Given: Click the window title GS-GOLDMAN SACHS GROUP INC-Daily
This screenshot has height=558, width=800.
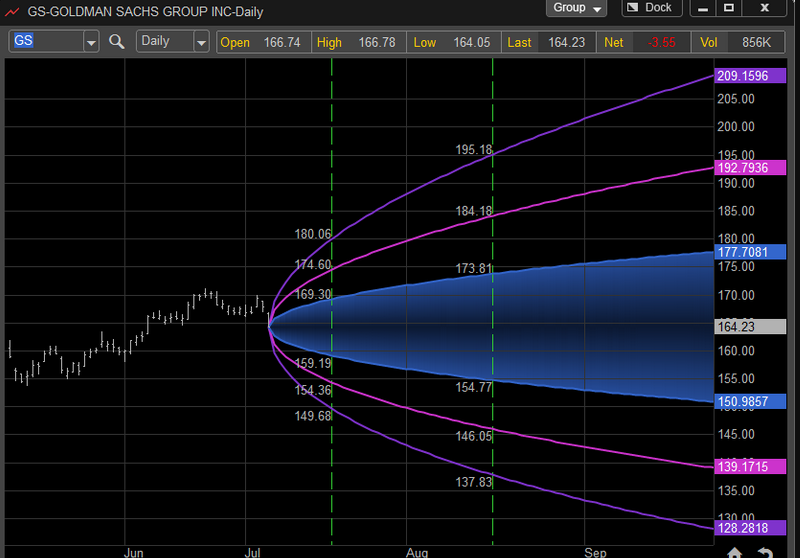Looking at the screenshot, I should (x=145, y=12).
